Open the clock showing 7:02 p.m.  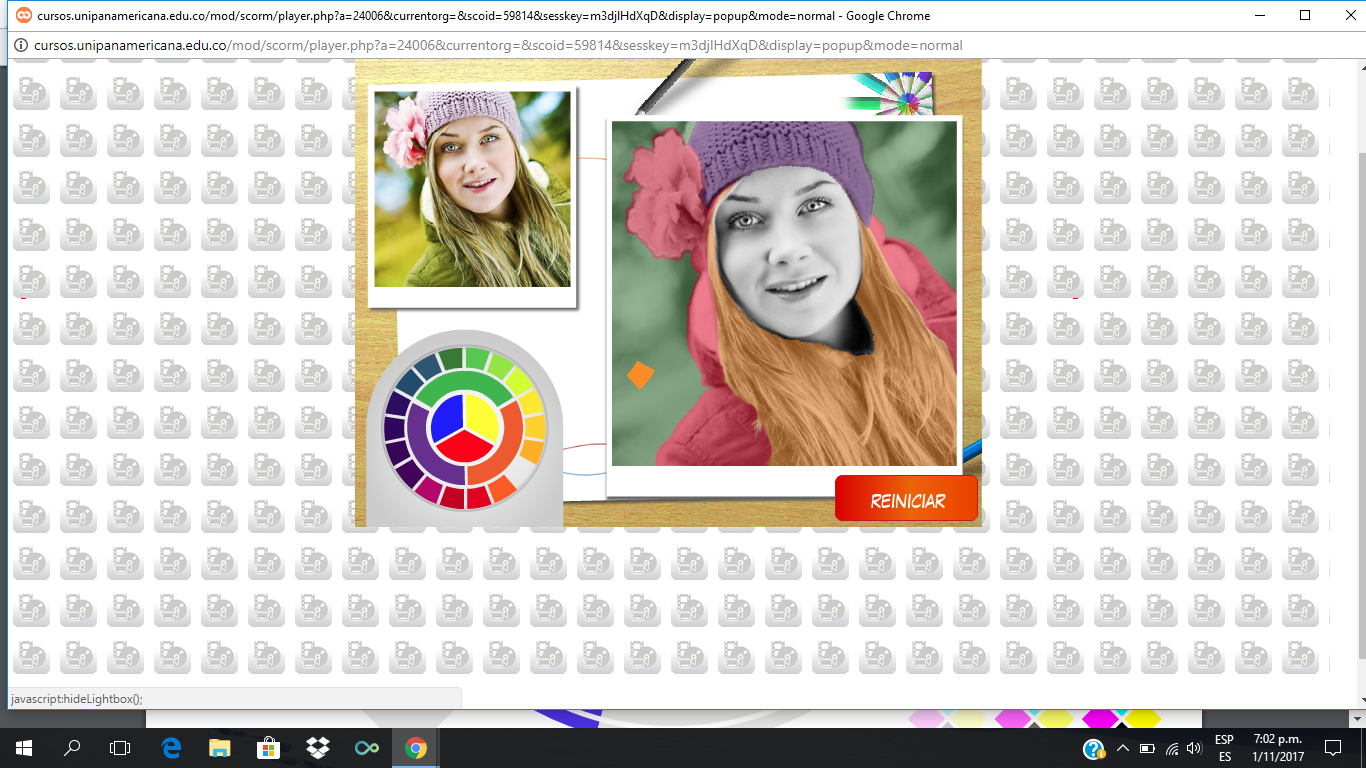click(x=1276, y=748)
